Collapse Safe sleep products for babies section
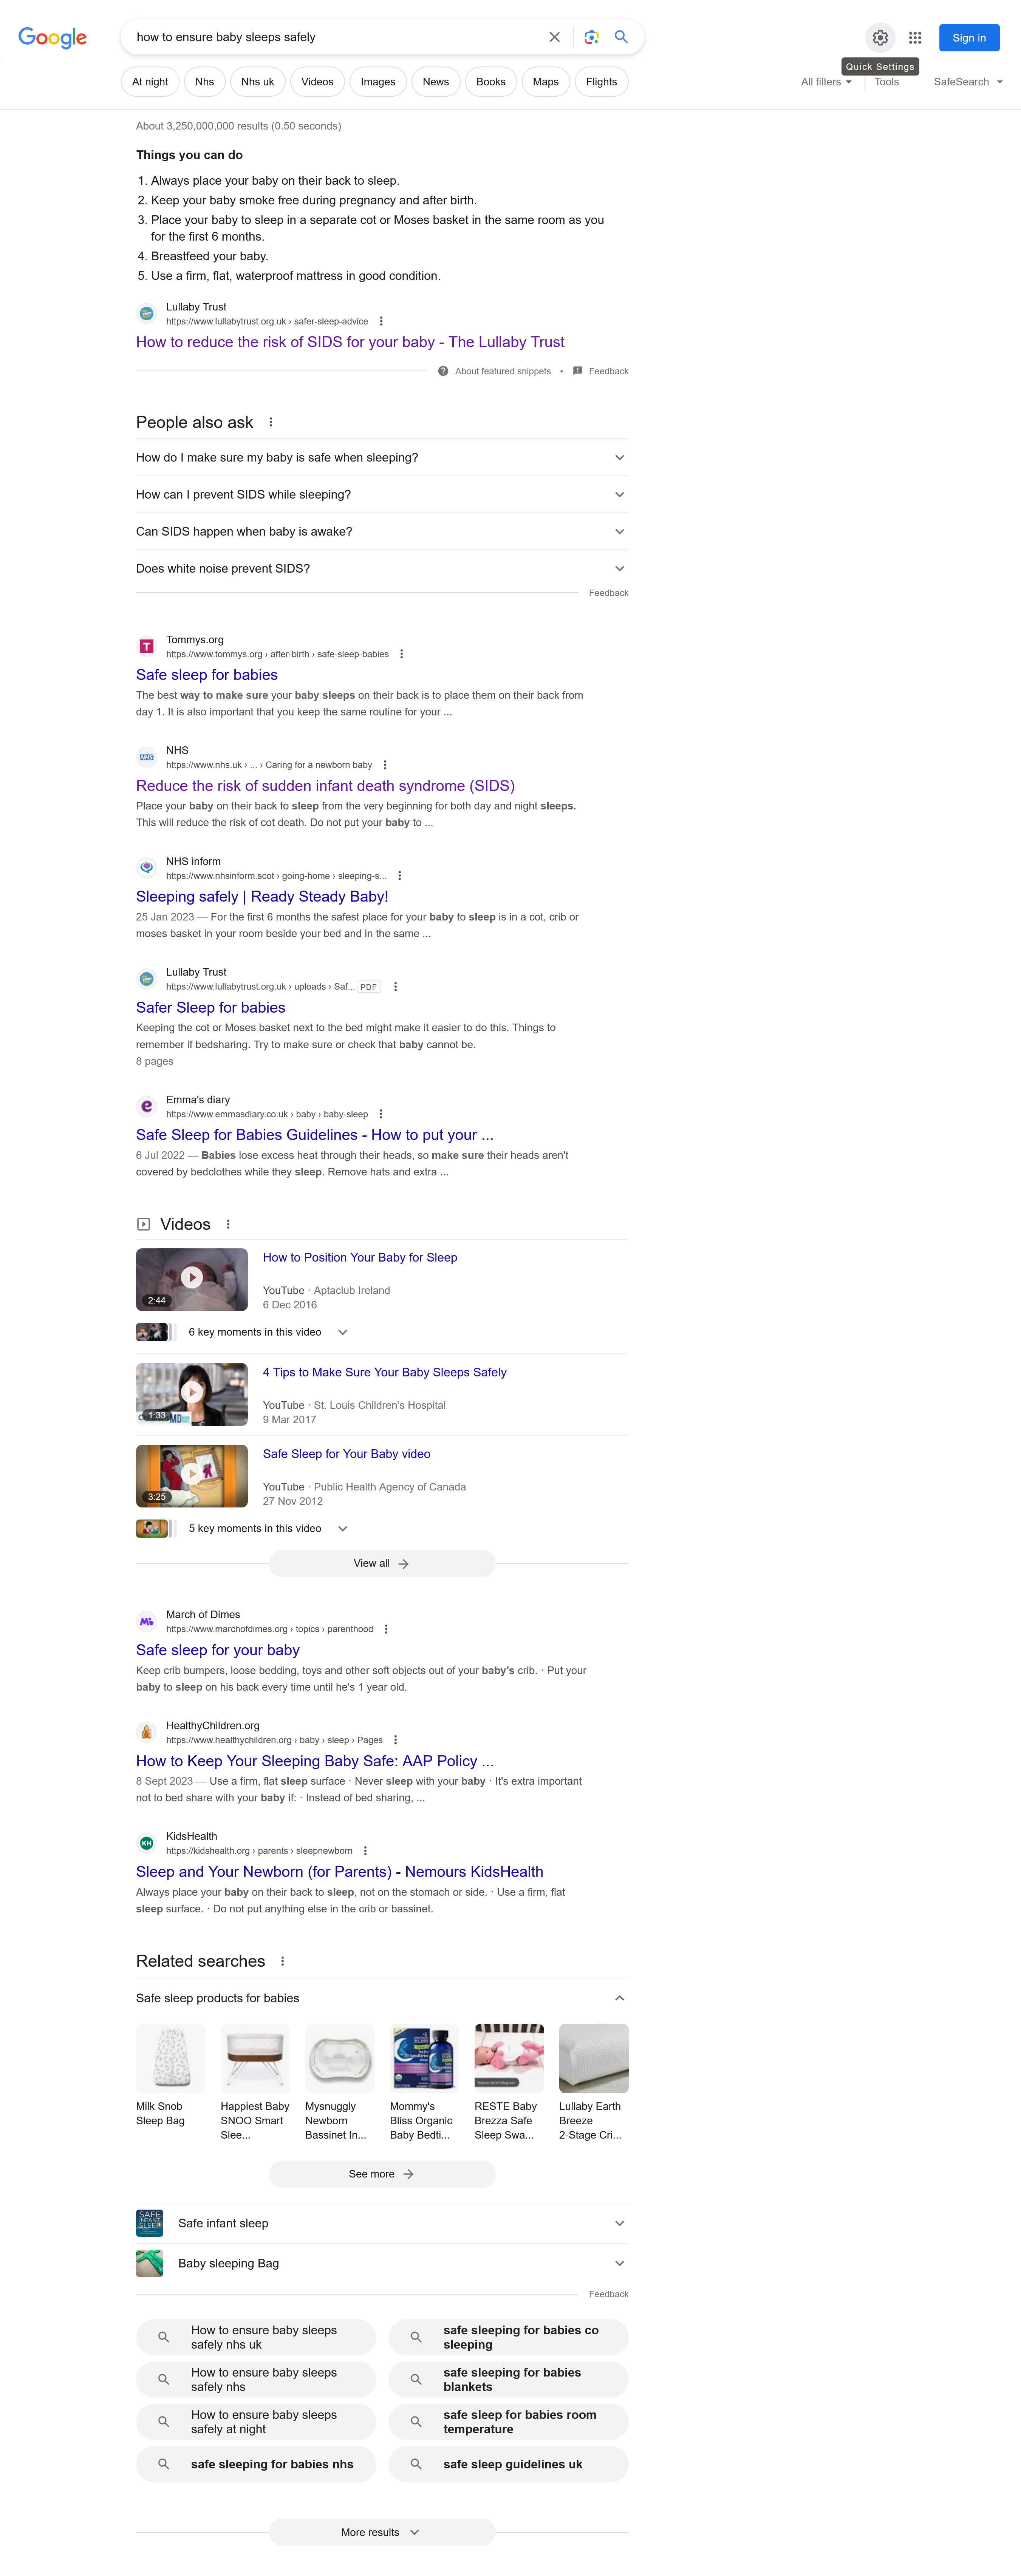Viewport: 1021px width, 2576px height. (619, 1998)
